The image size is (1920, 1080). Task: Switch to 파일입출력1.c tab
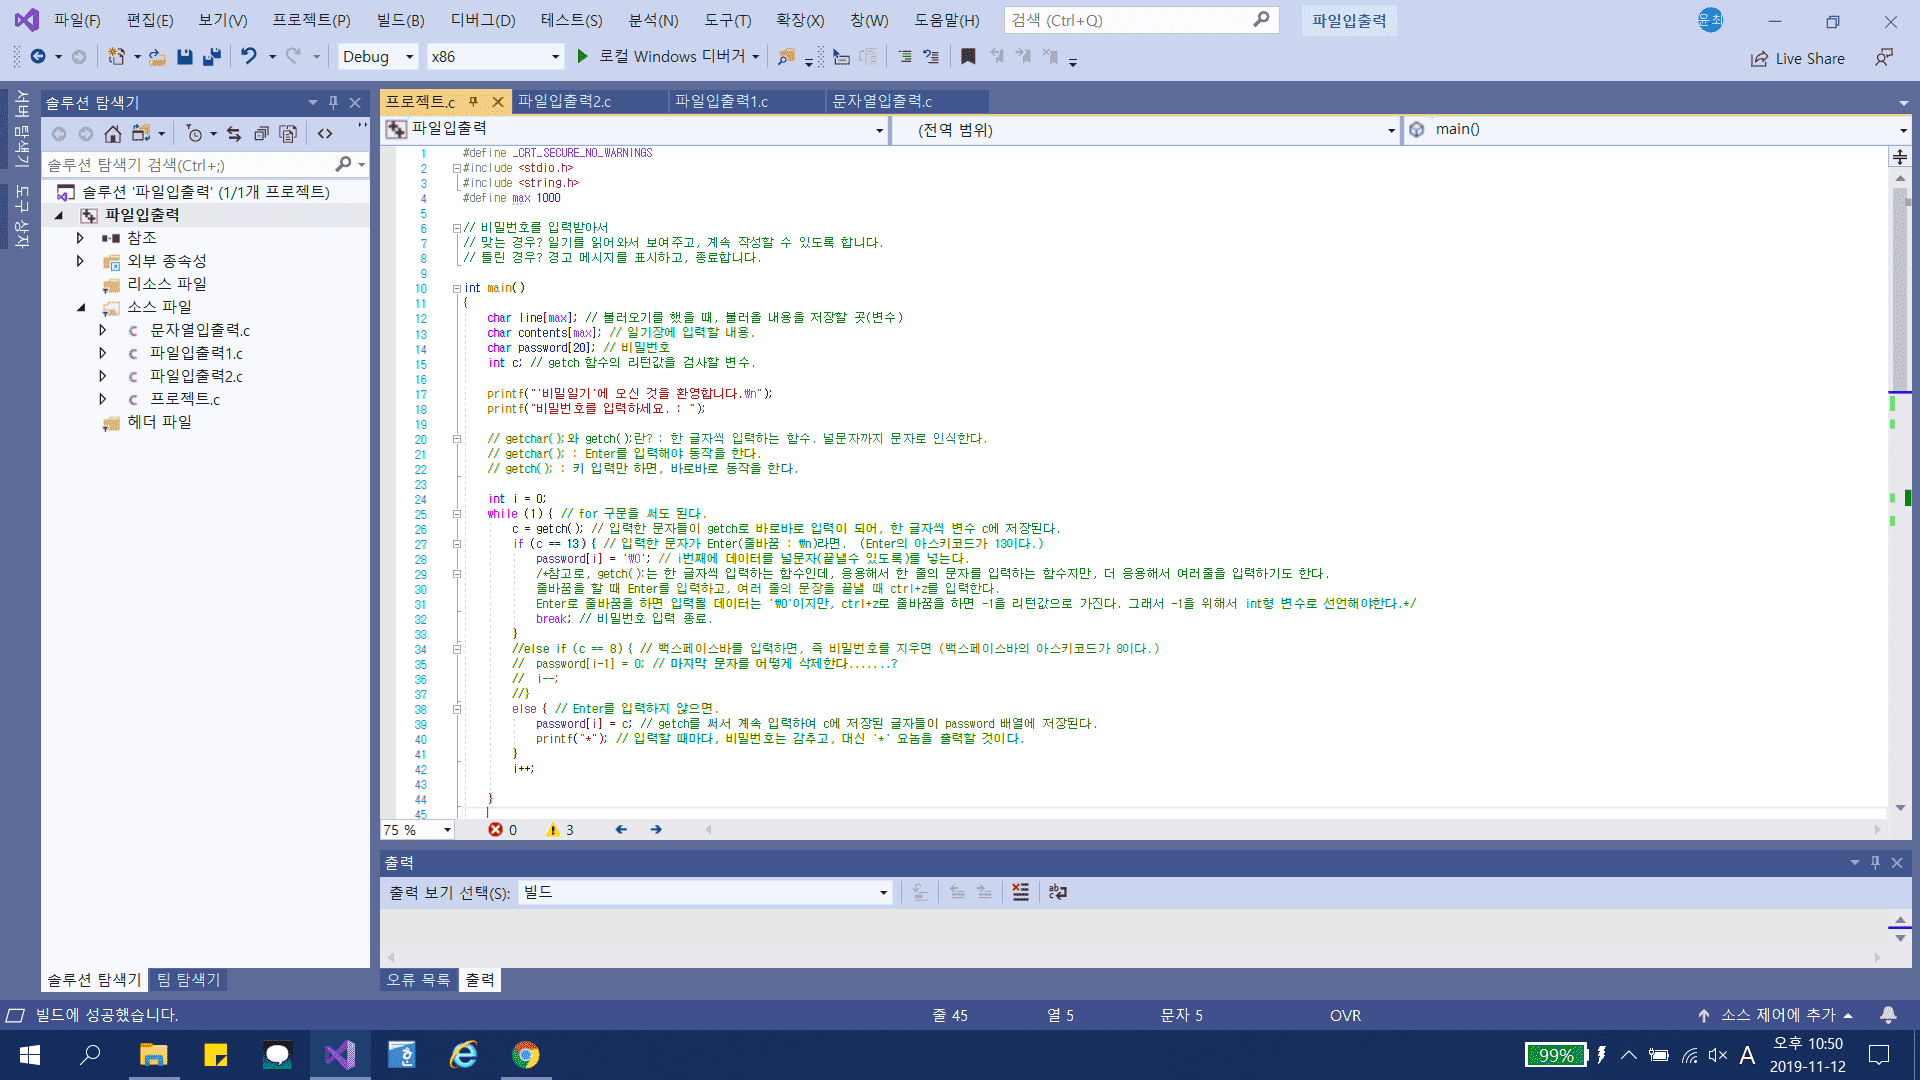(721, 101)
